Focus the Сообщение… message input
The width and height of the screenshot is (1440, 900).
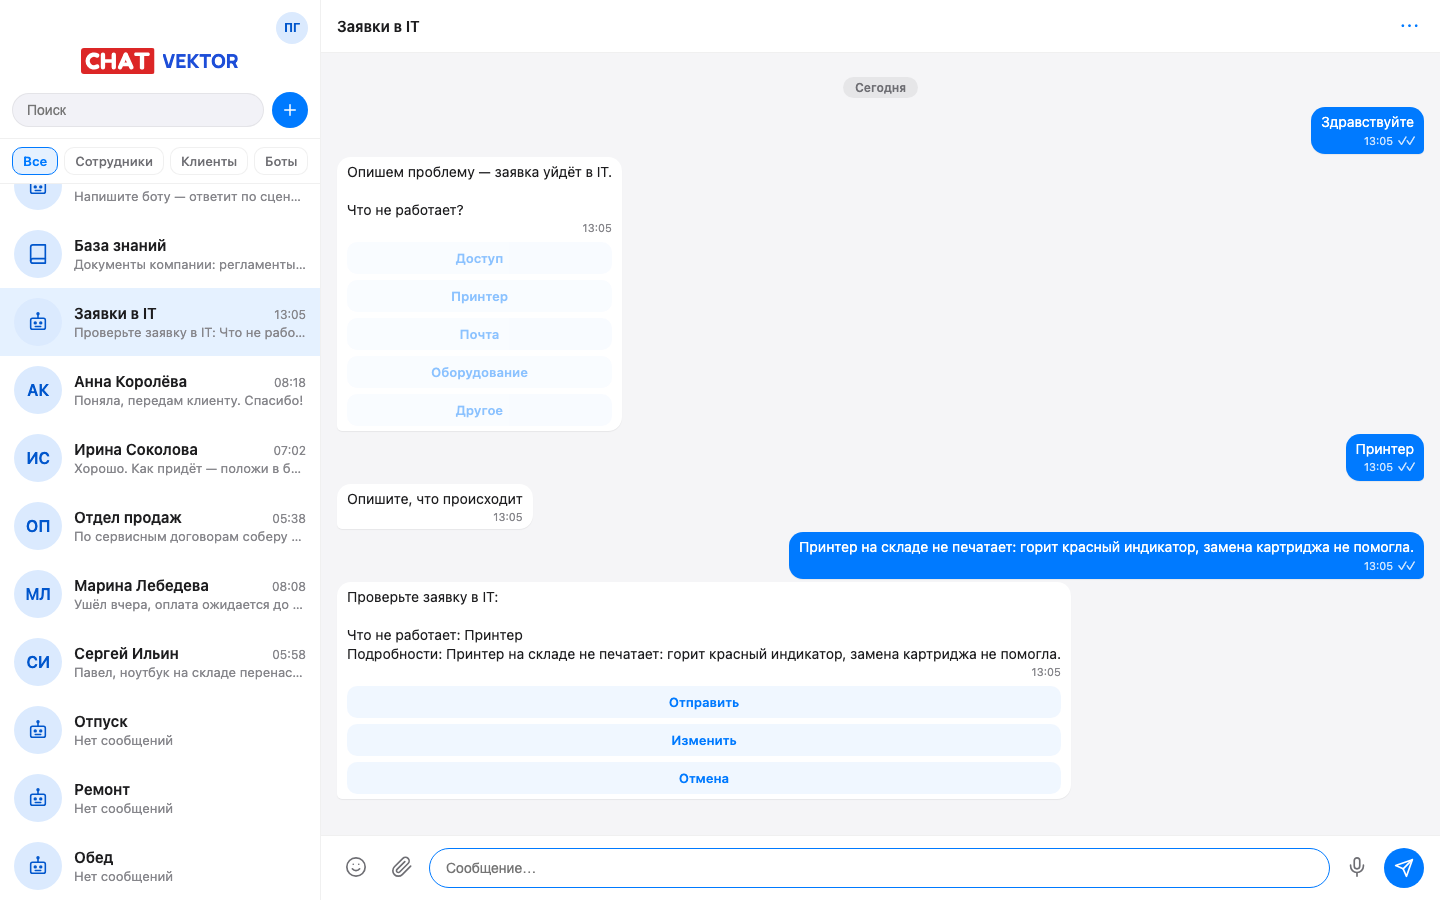click(879, 868)
